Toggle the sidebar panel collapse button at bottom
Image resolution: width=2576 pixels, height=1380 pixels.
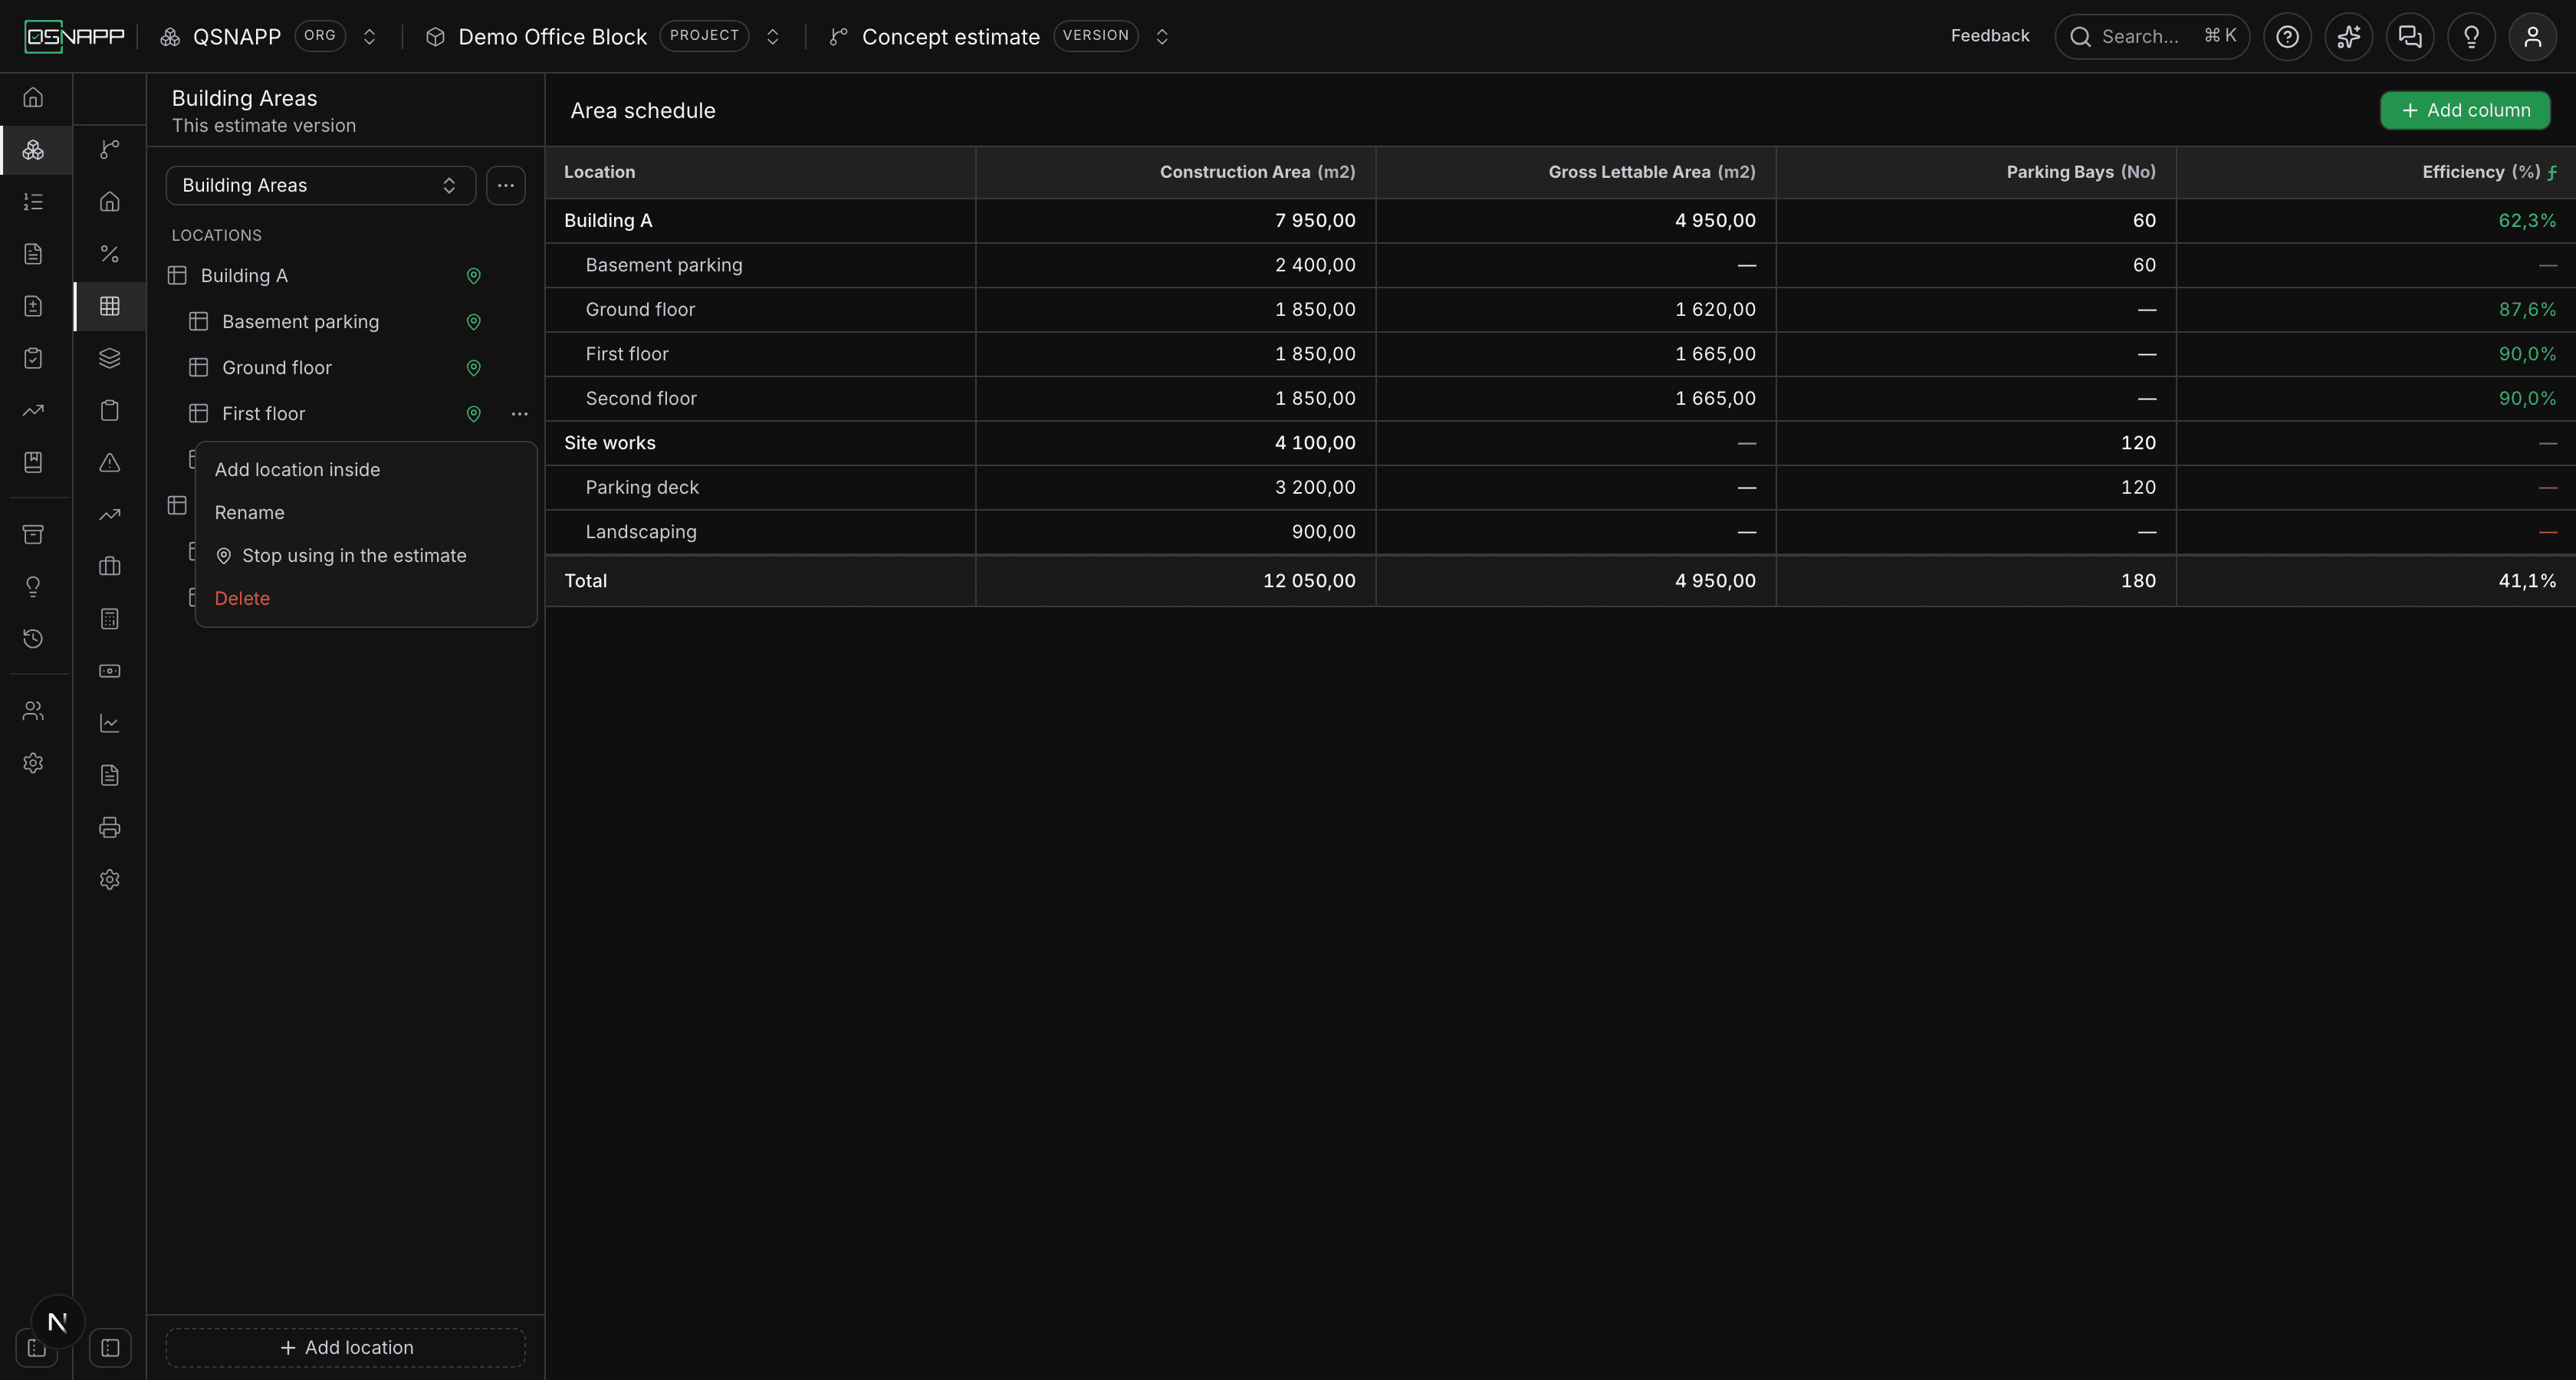coord(110,1347)
